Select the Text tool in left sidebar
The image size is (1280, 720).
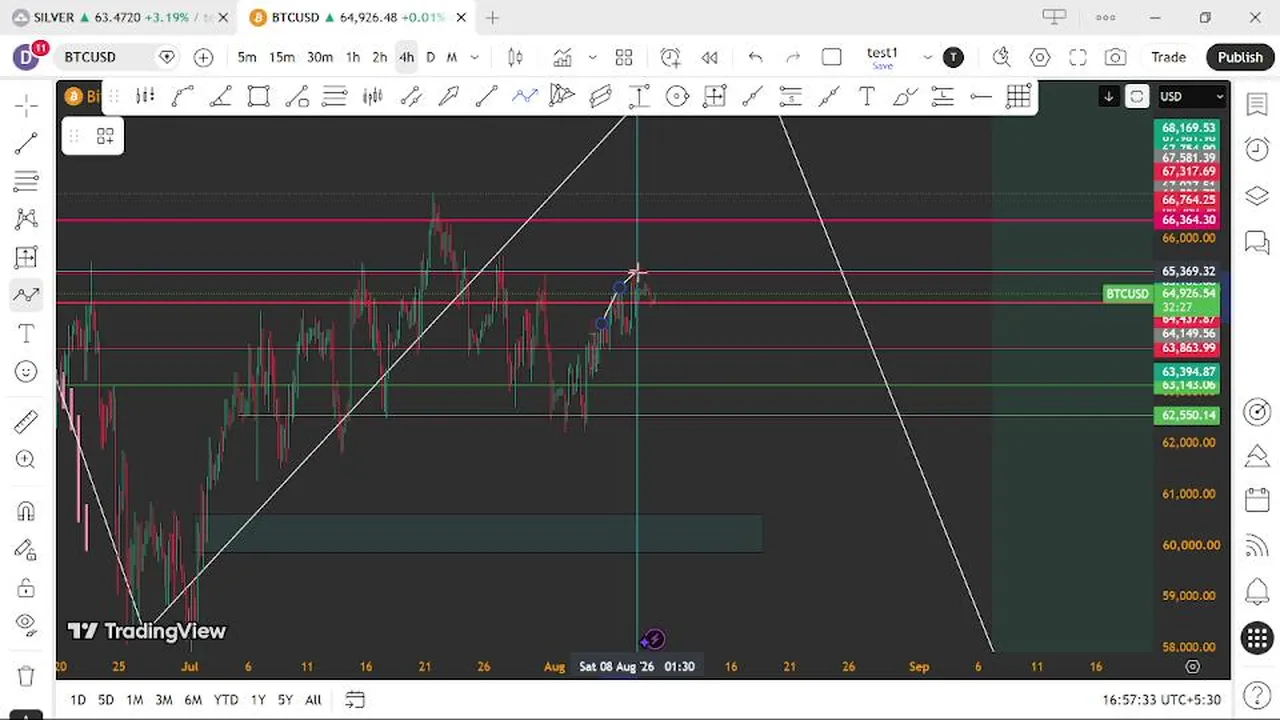[26, 333]
